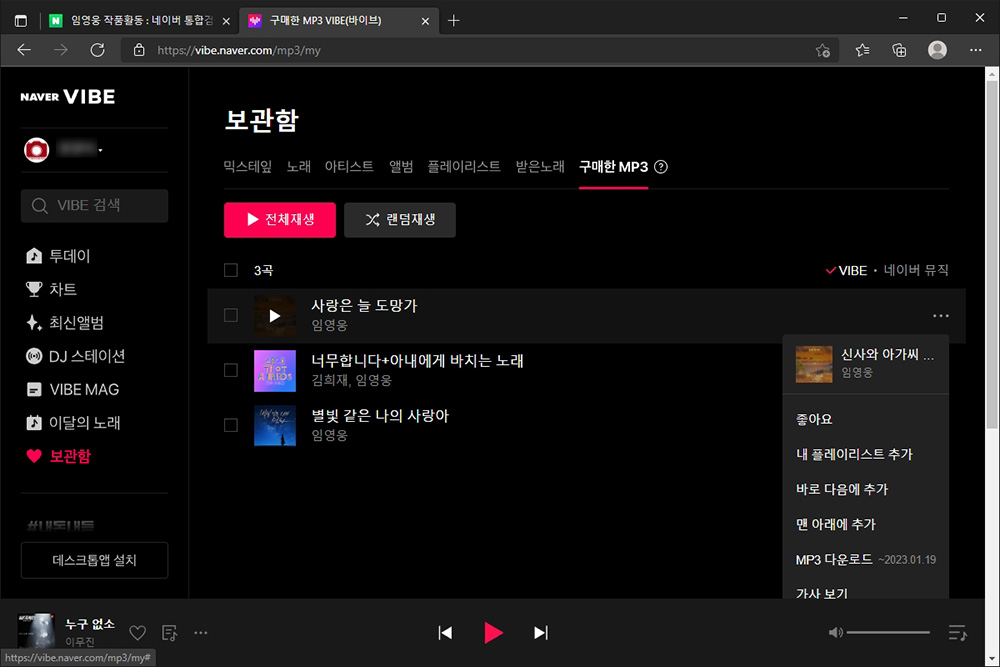Viewport: 1000px width, 667px height.
Task: Choose 바로 다음에 추가 menu item
Action: point(842,489)
